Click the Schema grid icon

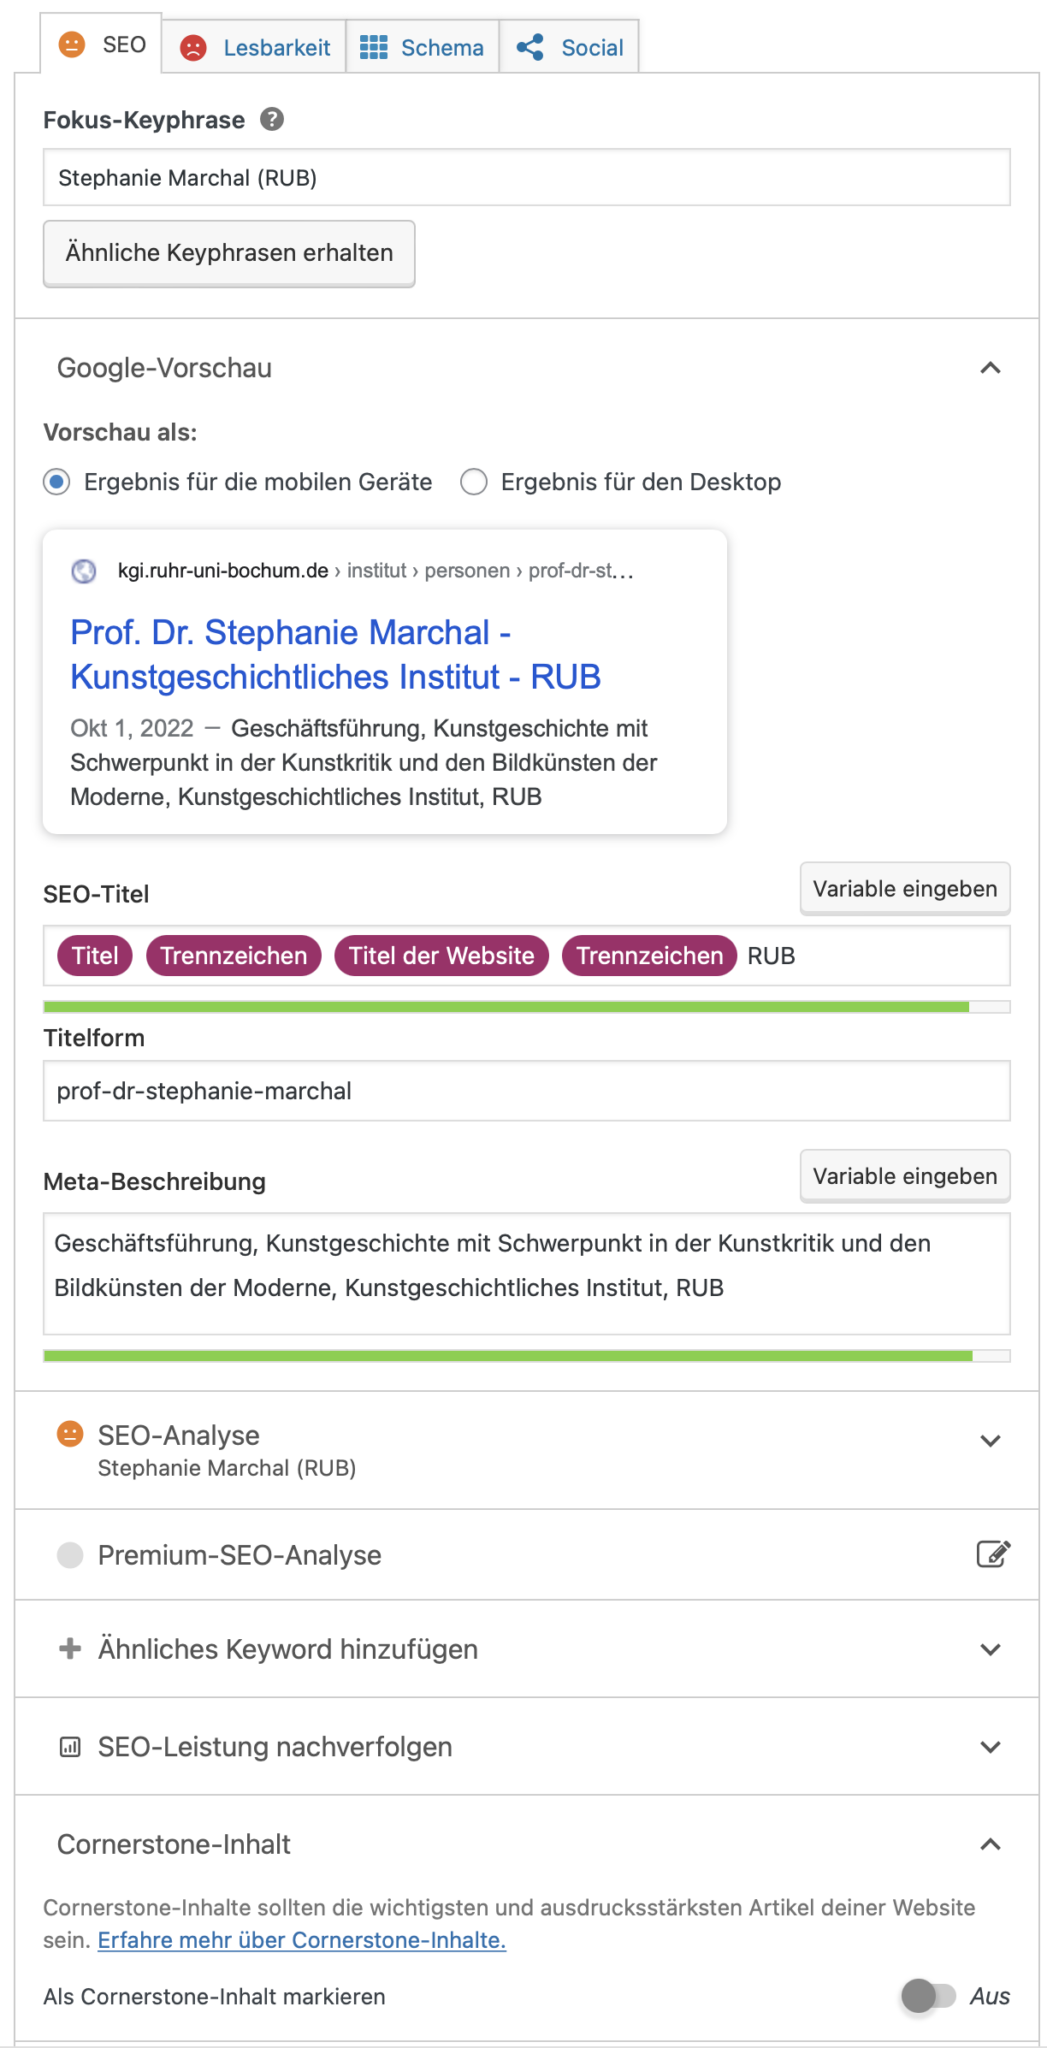tap(374, 47)
